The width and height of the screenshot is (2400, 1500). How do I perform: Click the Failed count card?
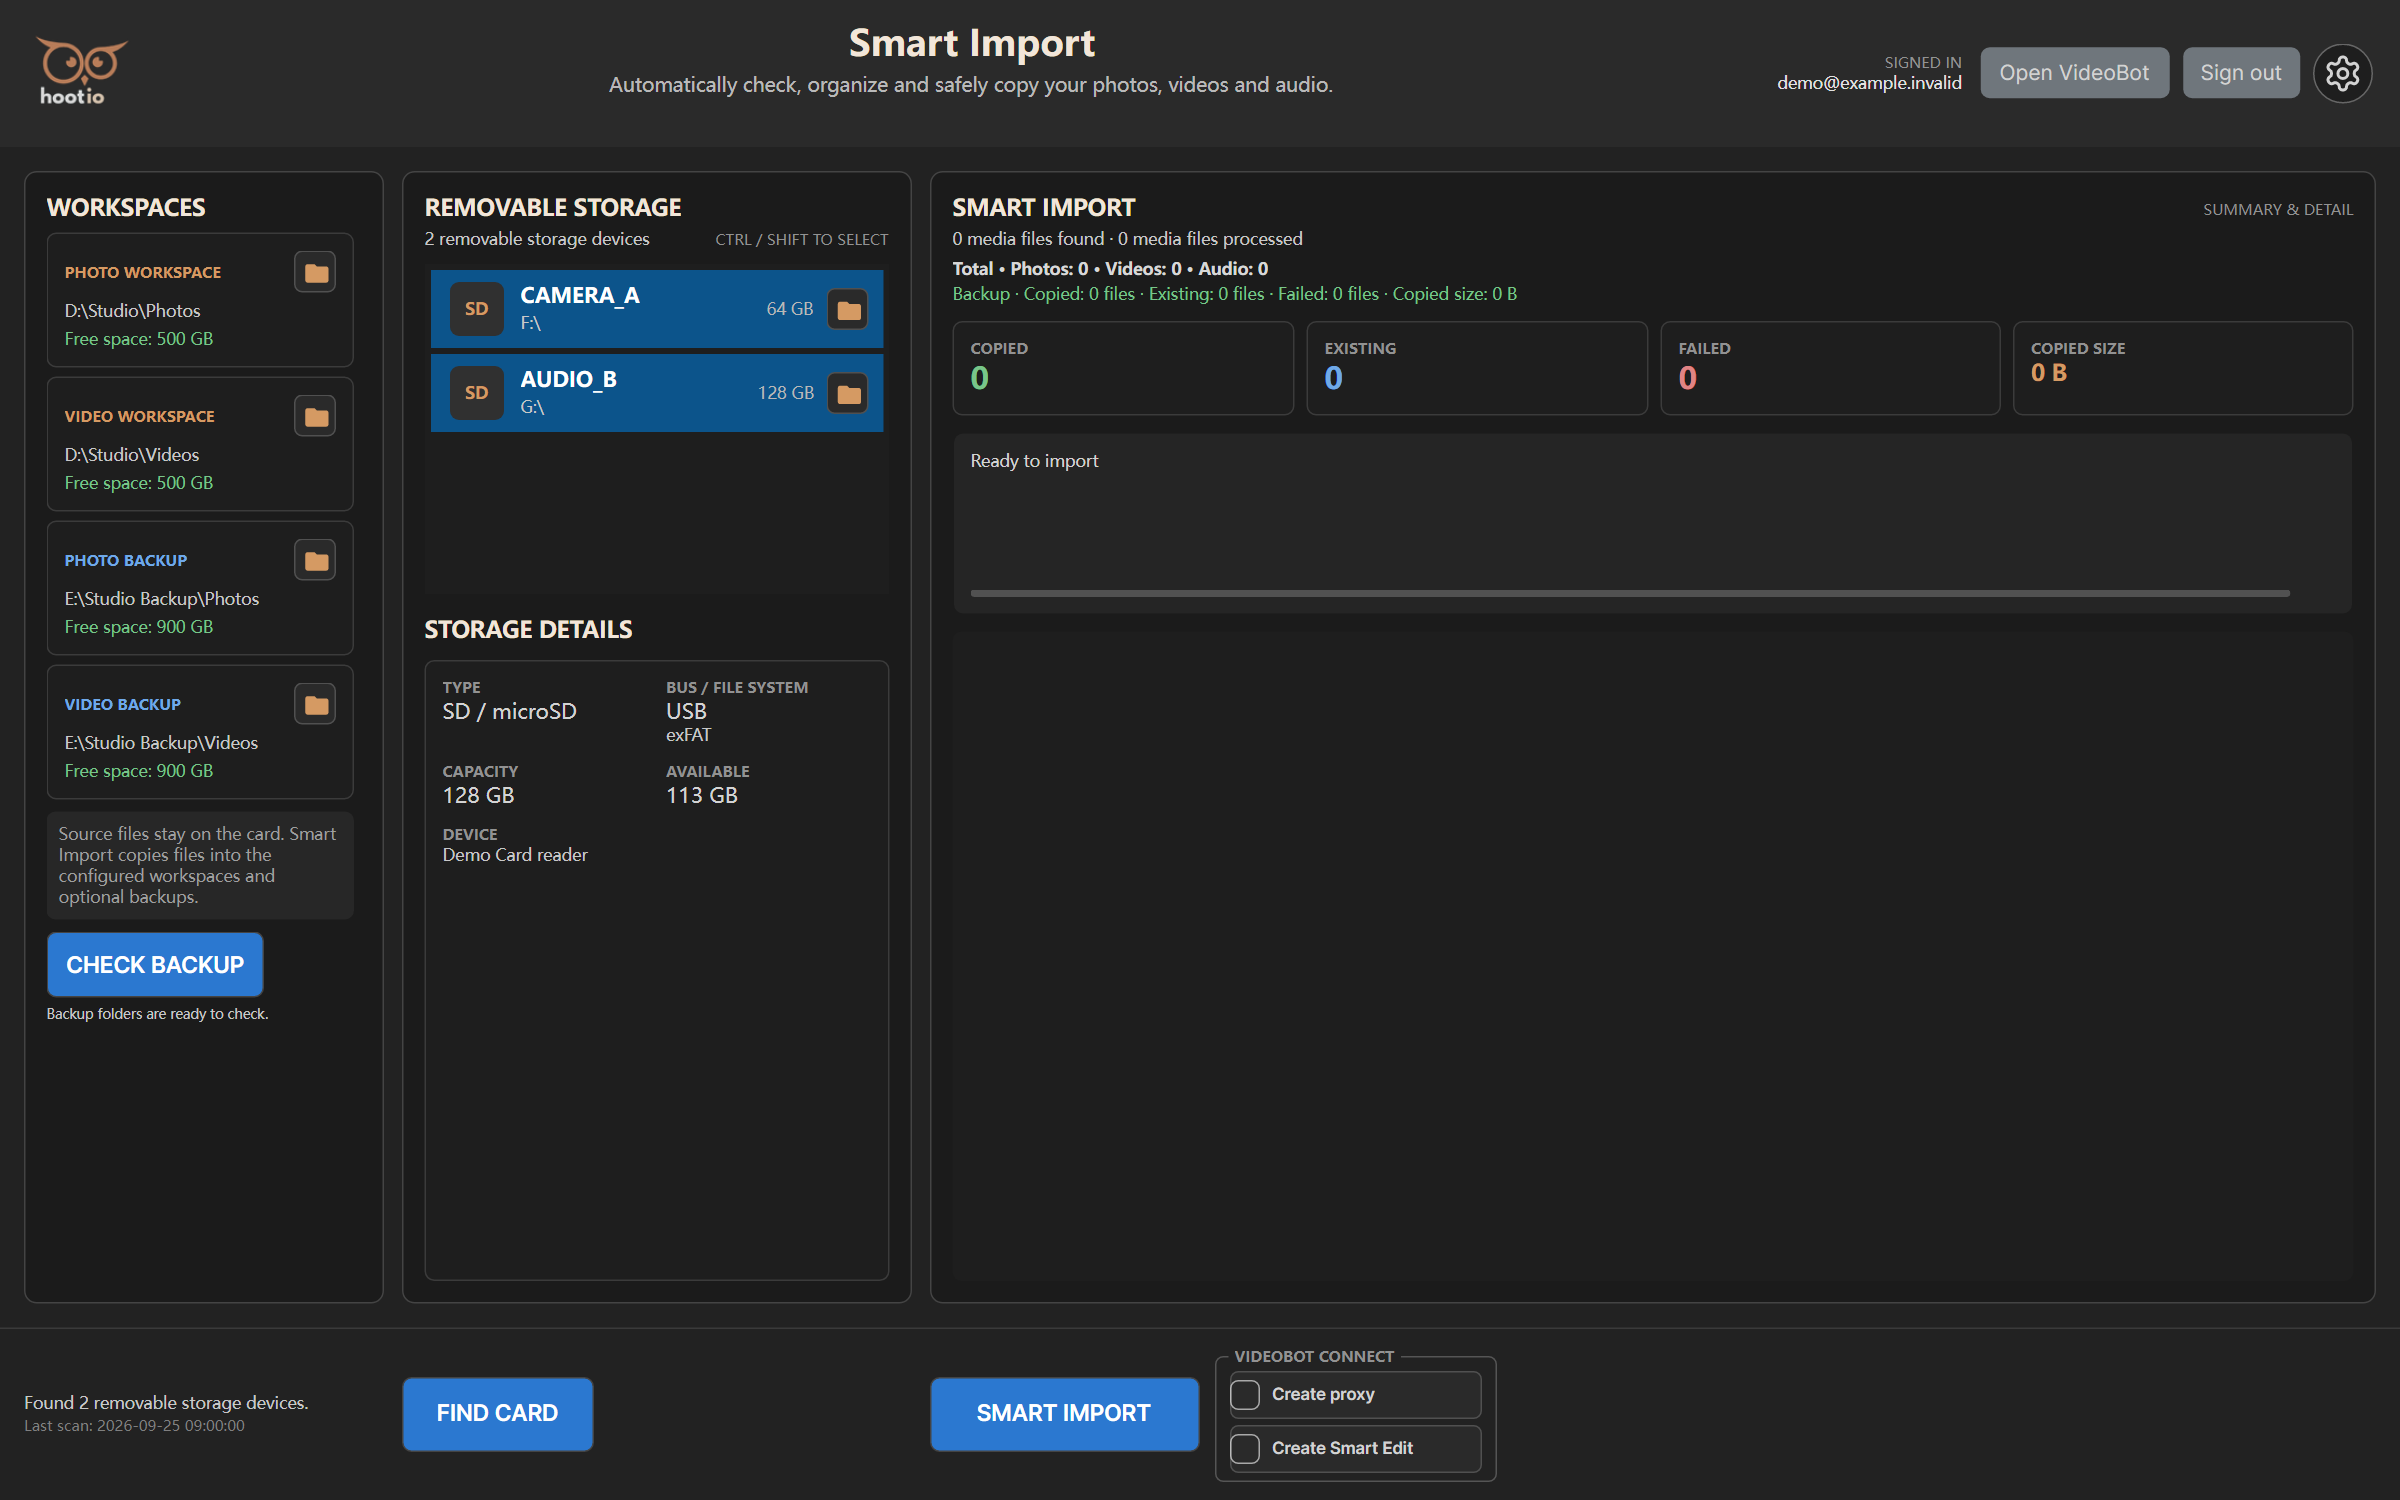[1829, 367]
